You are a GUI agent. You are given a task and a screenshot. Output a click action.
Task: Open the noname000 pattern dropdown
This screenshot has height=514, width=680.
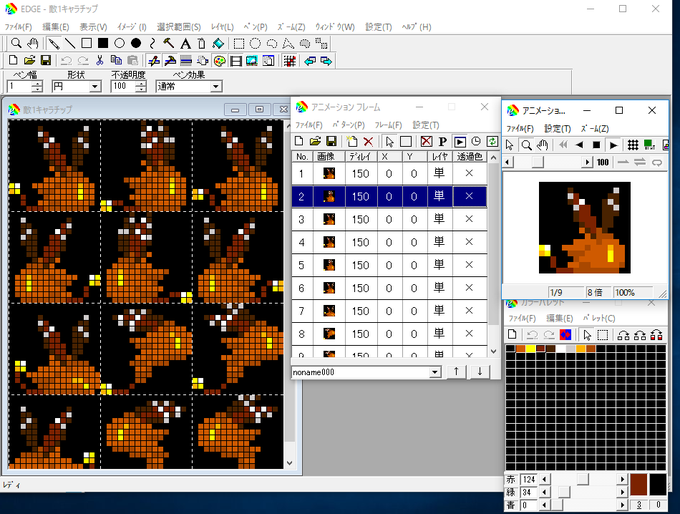coord(435,372)
